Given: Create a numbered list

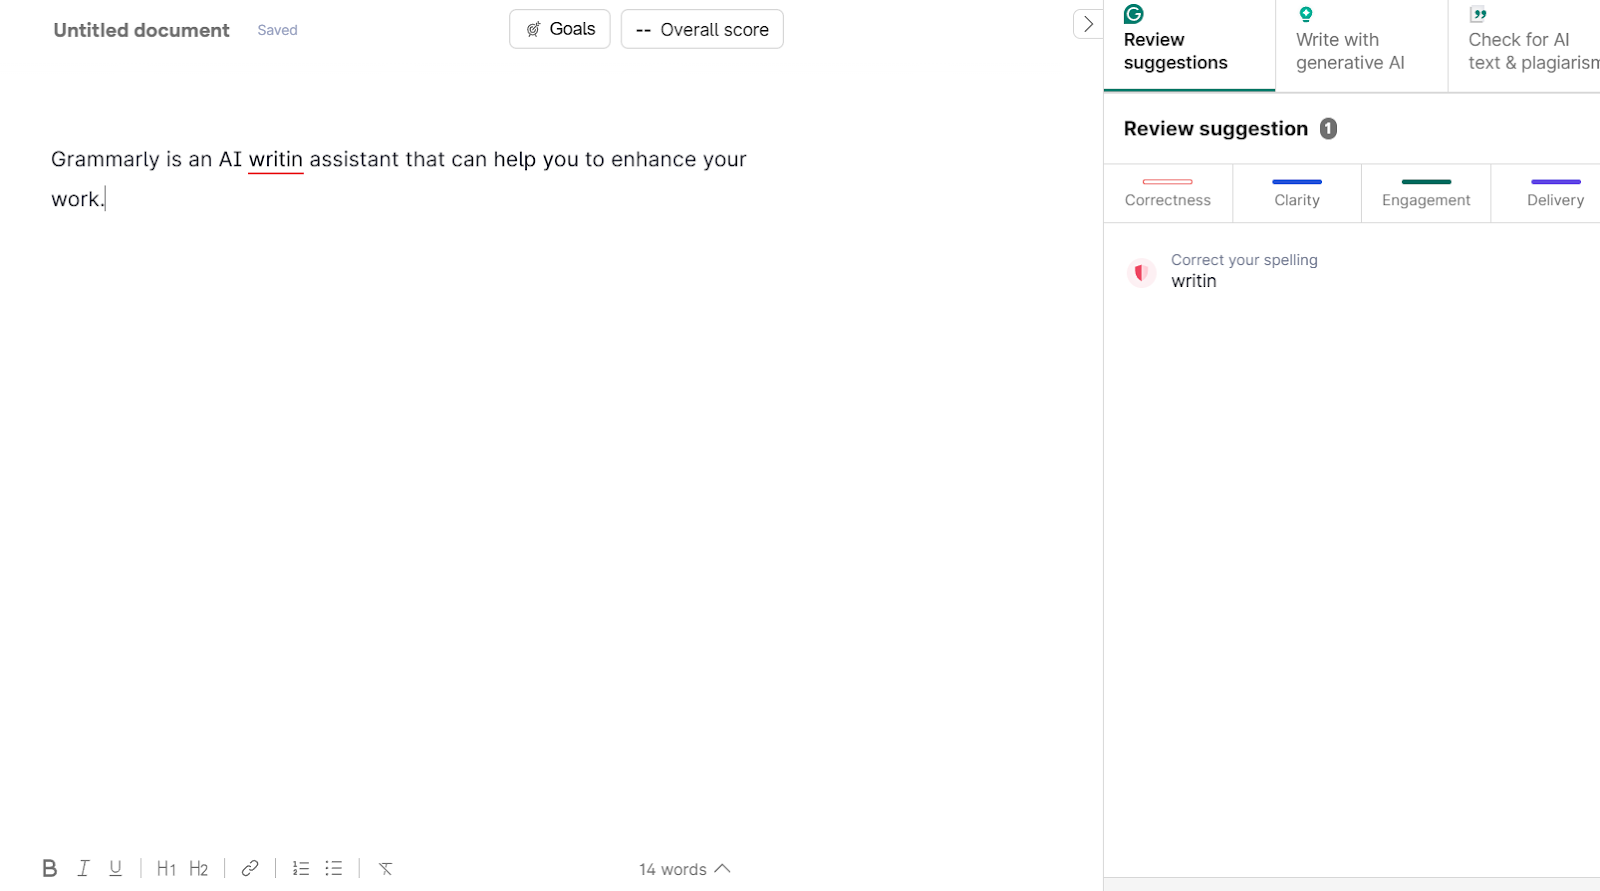Looking at the screenshot, I should pyautogui.click(x=301, y=868).
